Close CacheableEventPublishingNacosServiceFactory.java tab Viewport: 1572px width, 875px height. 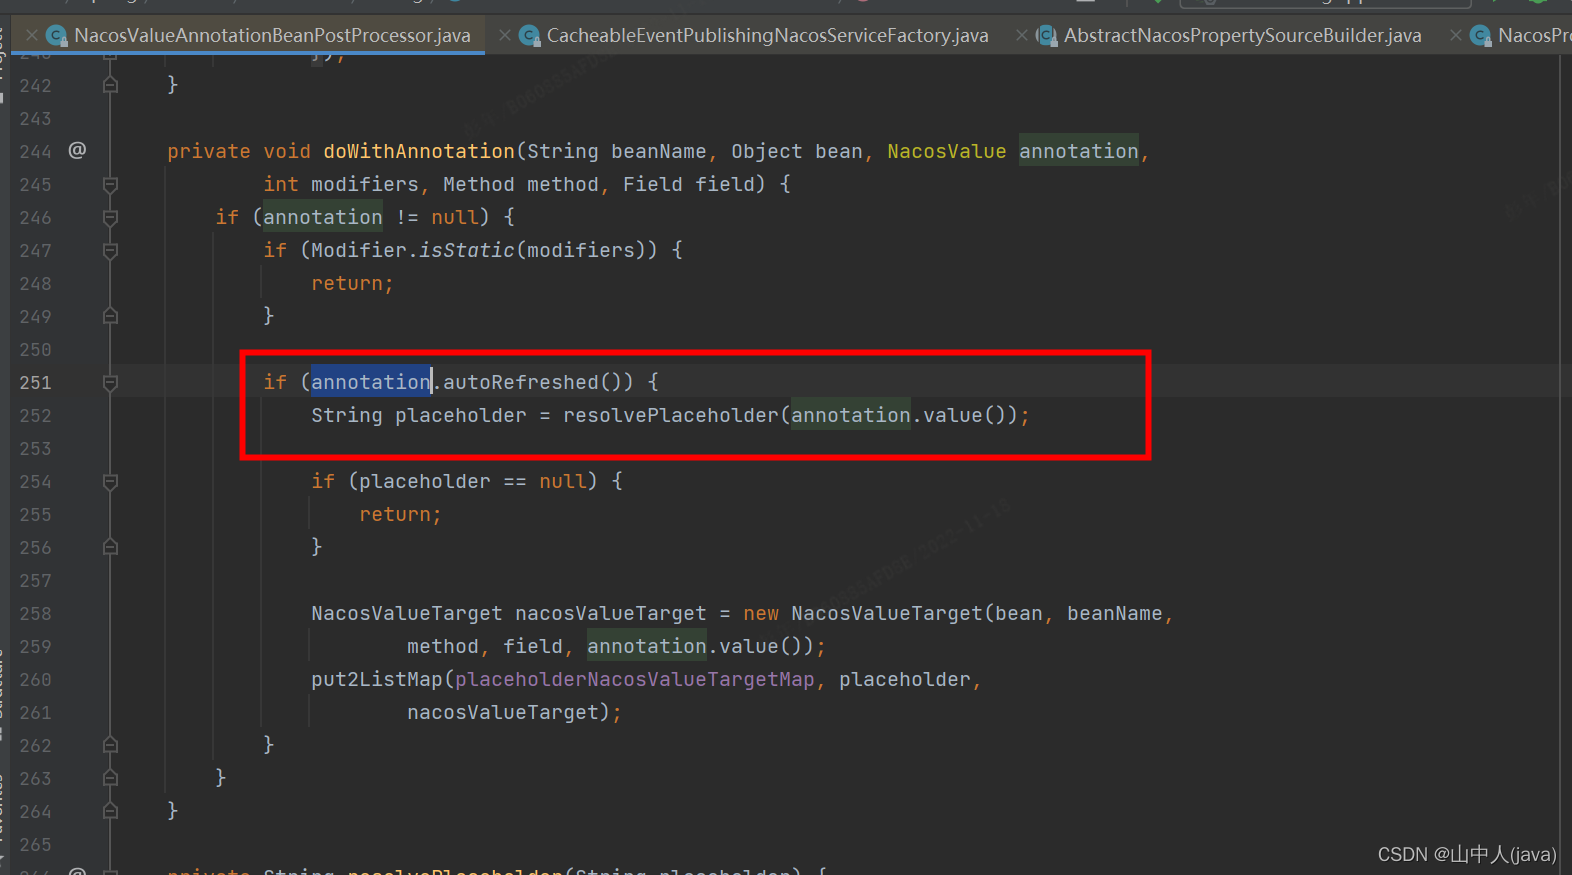[505, 35]
